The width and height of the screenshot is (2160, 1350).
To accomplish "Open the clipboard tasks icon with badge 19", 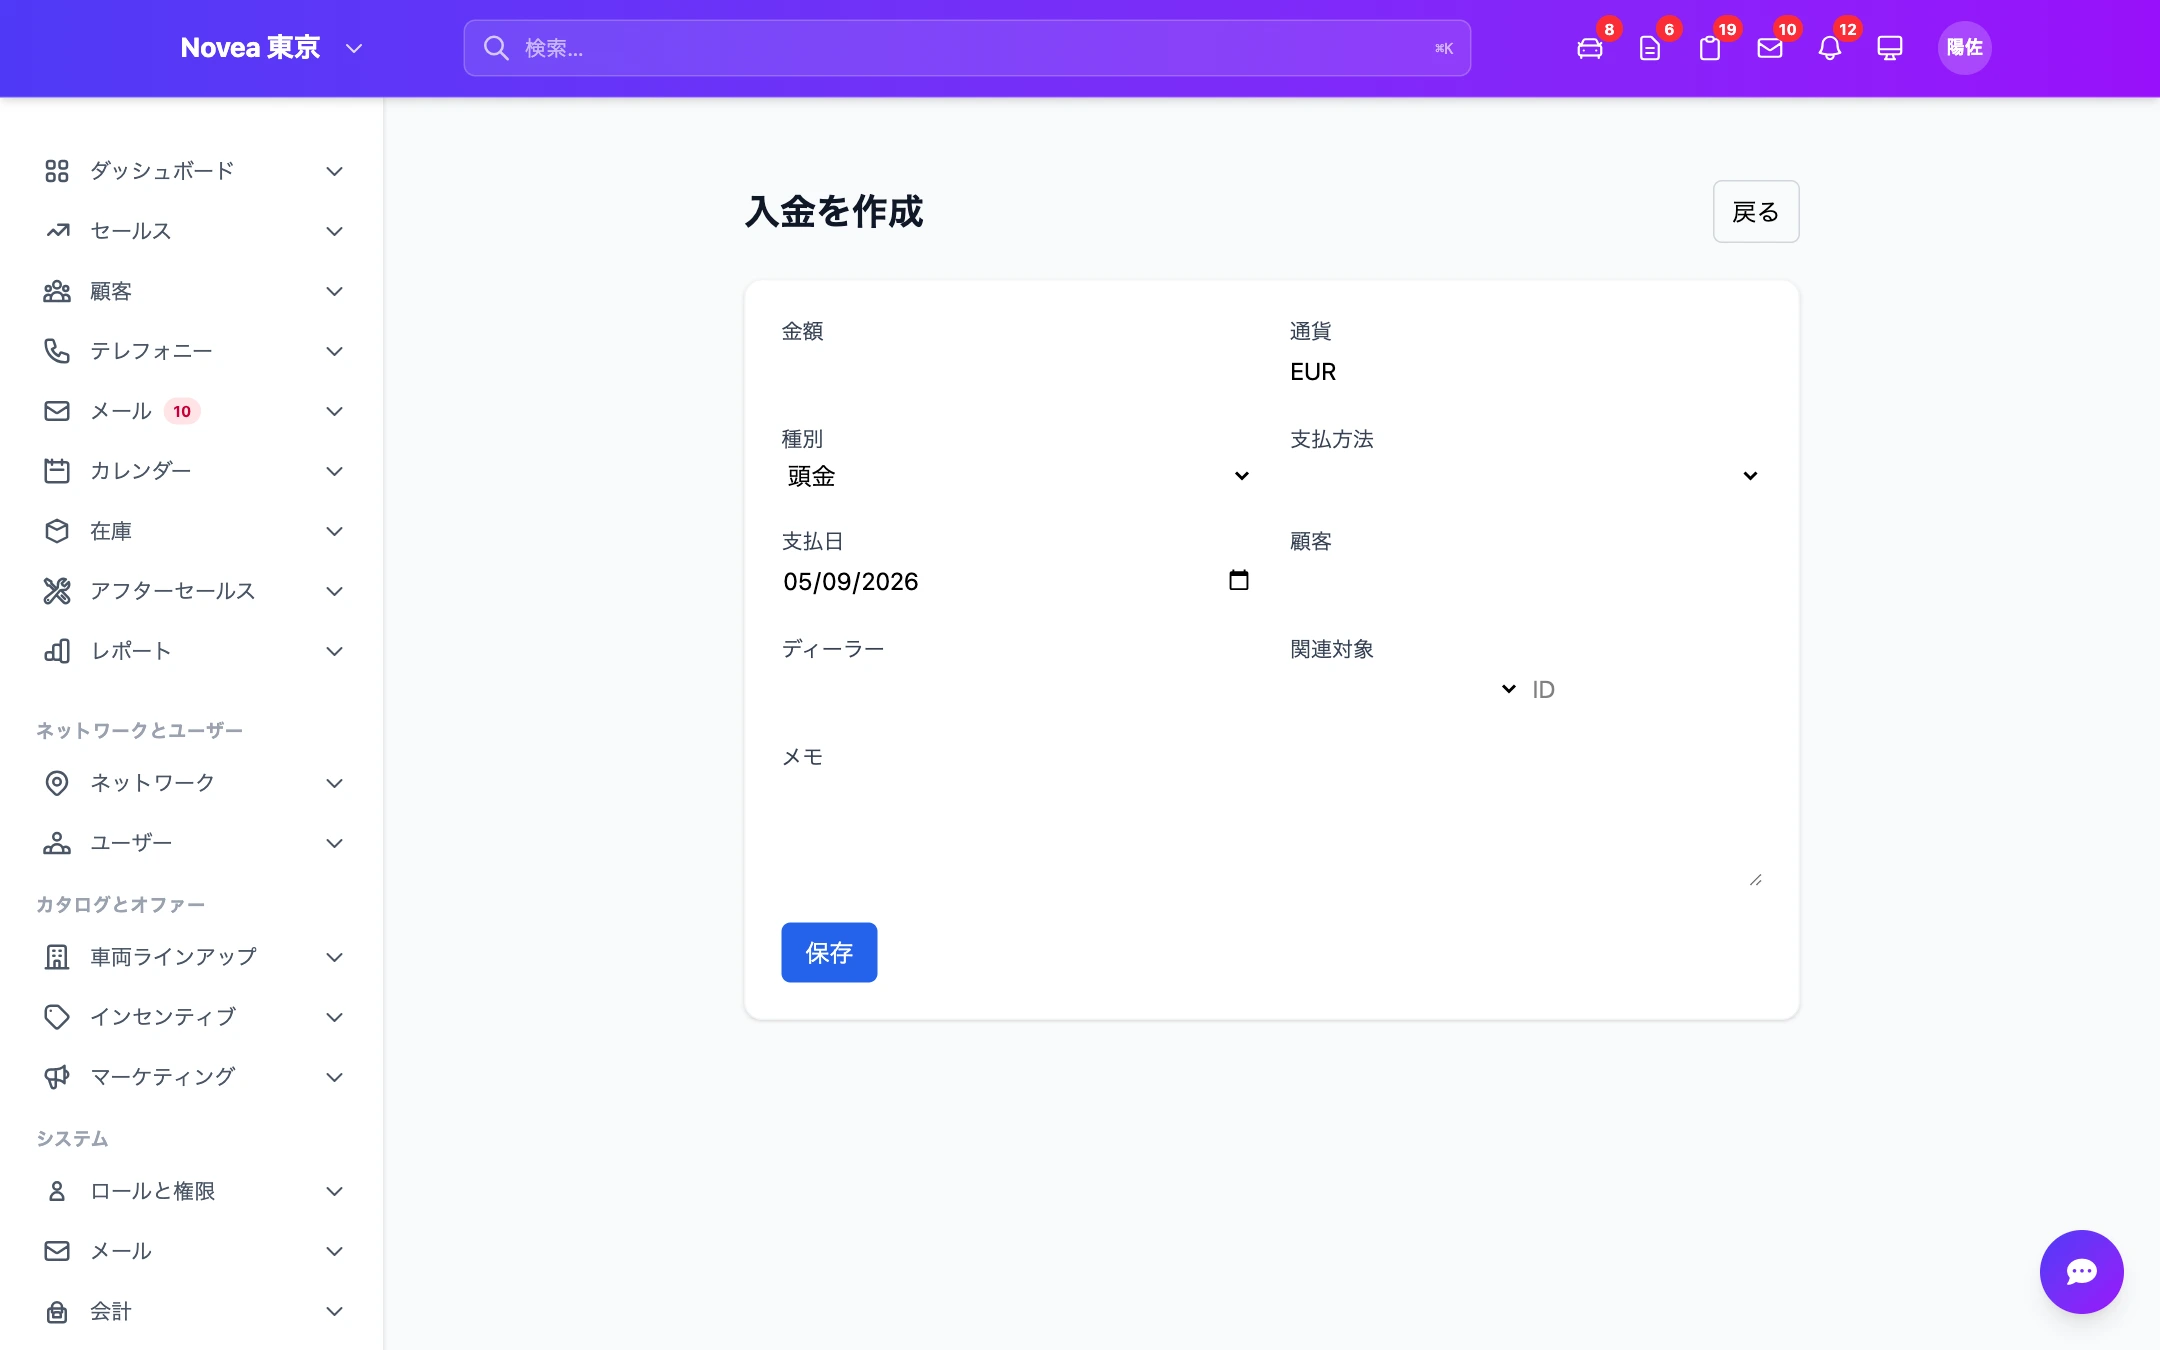I will [x=1710, y=48].
